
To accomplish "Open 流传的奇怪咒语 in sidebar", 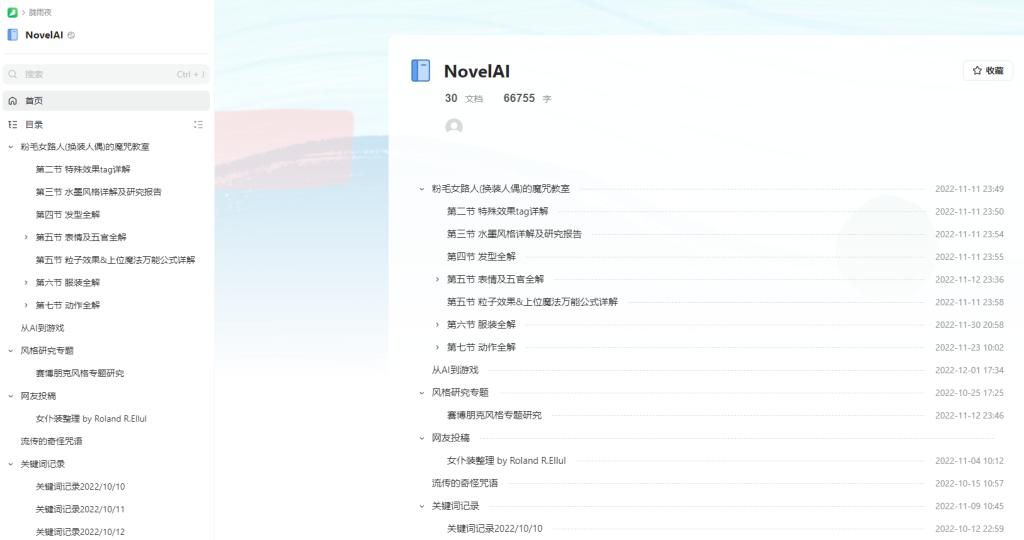I will pos(52,441).
